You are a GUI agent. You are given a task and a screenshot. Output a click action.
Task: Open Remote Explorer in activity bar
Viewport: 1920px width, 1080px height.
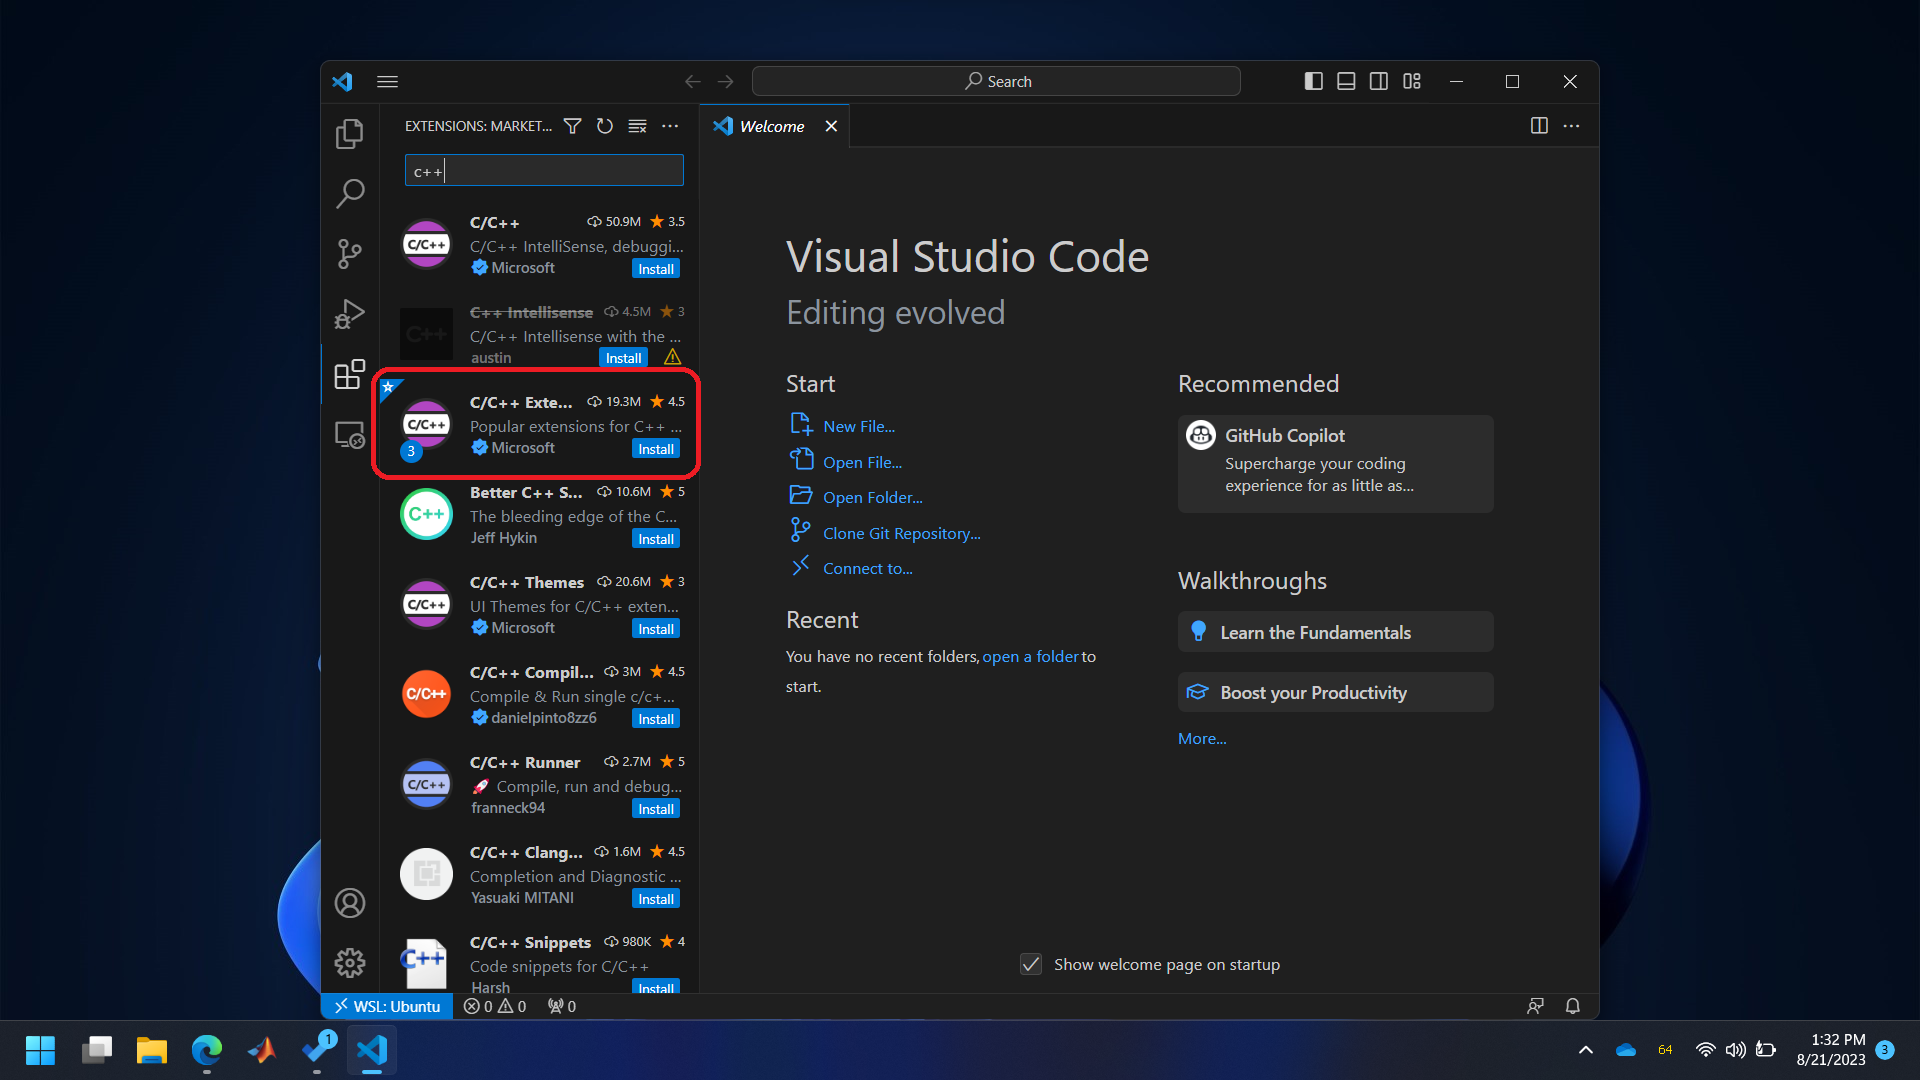349,435
